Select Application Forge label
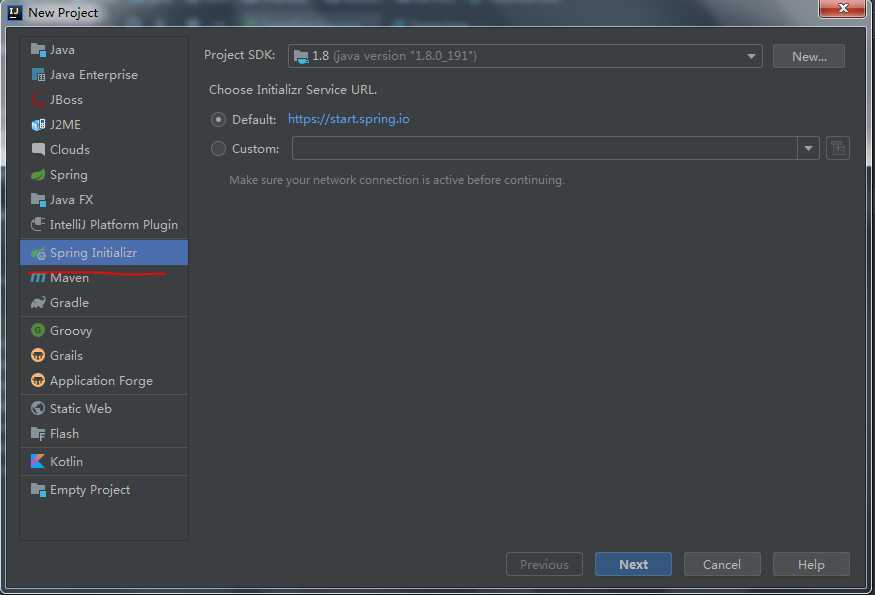This screenshot has height=595, width=875. pos(101,381)
